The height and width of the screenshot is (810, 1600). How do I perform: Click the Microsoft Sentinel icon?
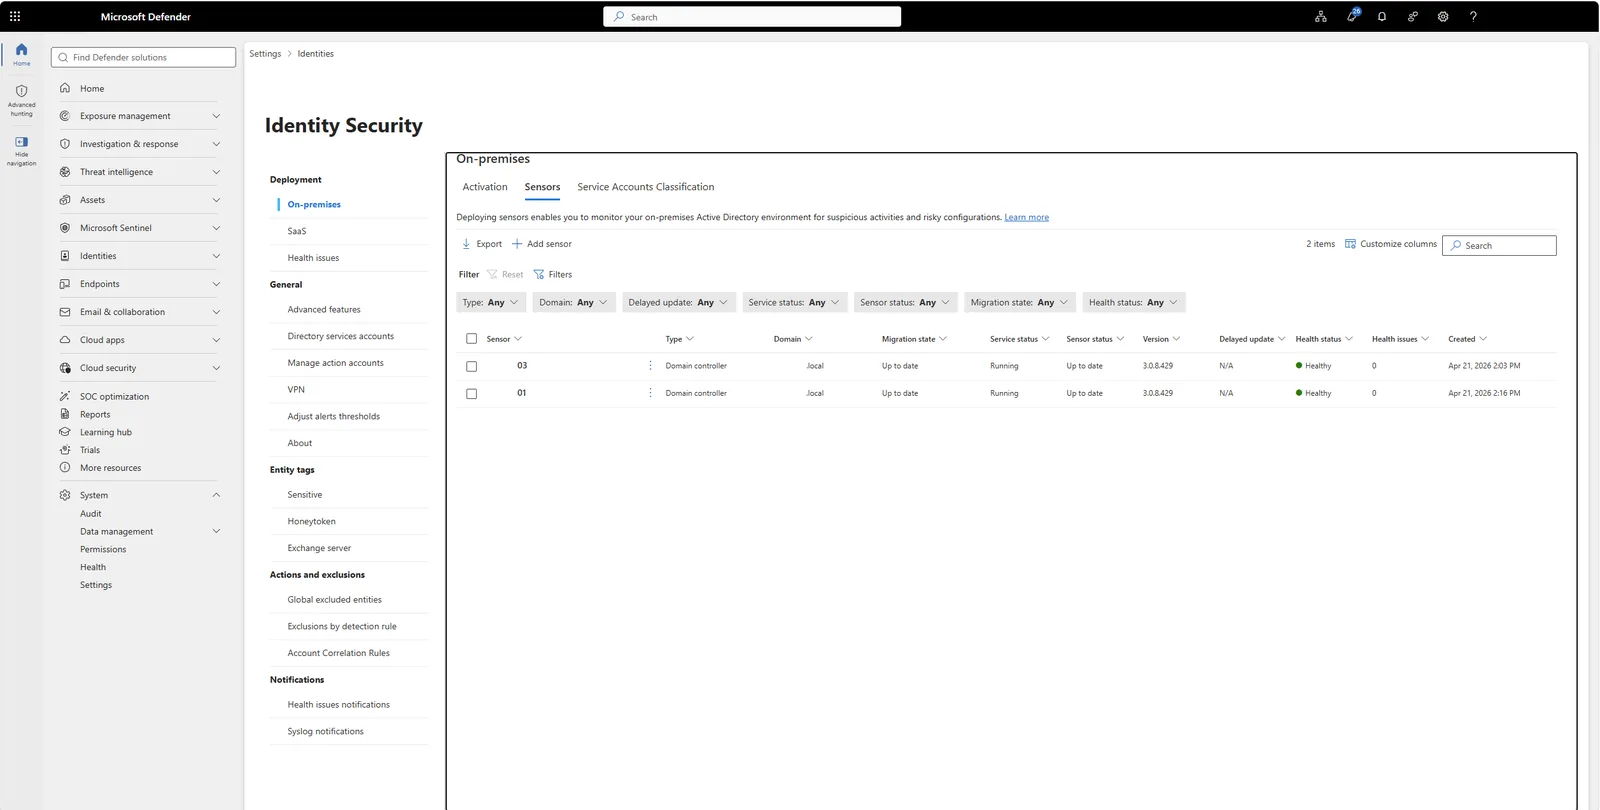coord(65,228)
